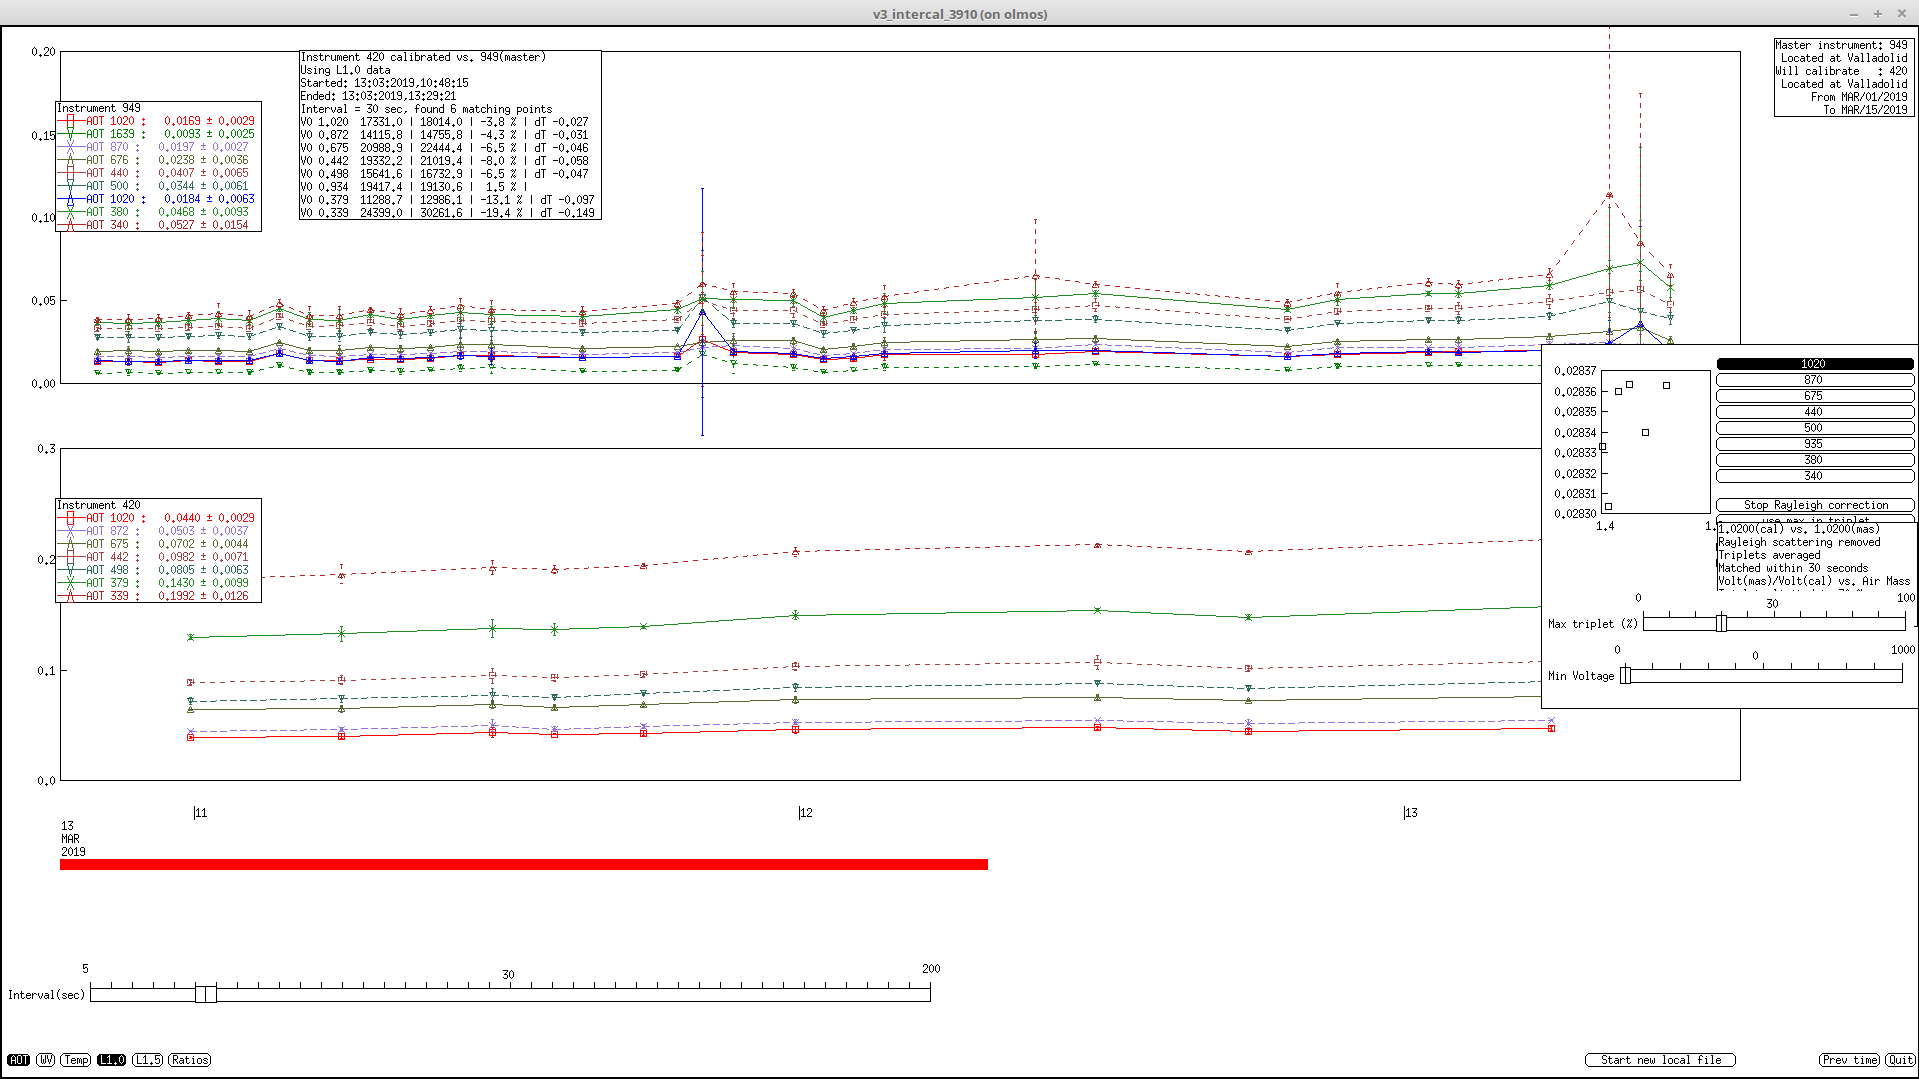Choose the 440 wavelength channel
Screen dimensions: 1919x1079
[1815, 412]
